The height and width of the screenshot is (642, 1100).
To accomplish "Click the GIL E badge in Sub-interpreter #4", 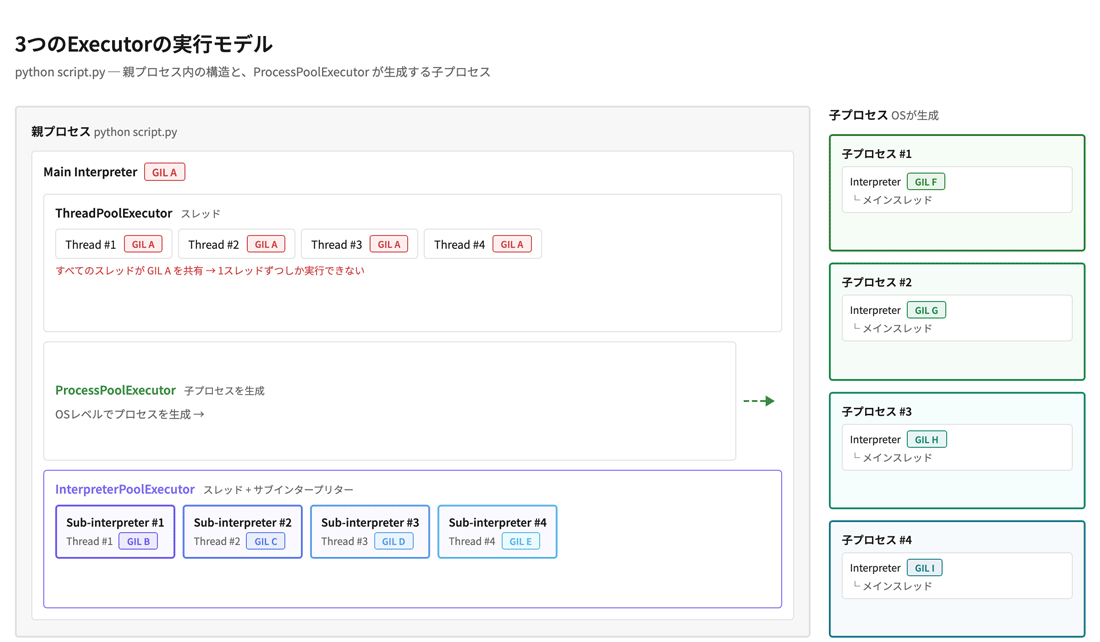I will (x=520, y=541).
